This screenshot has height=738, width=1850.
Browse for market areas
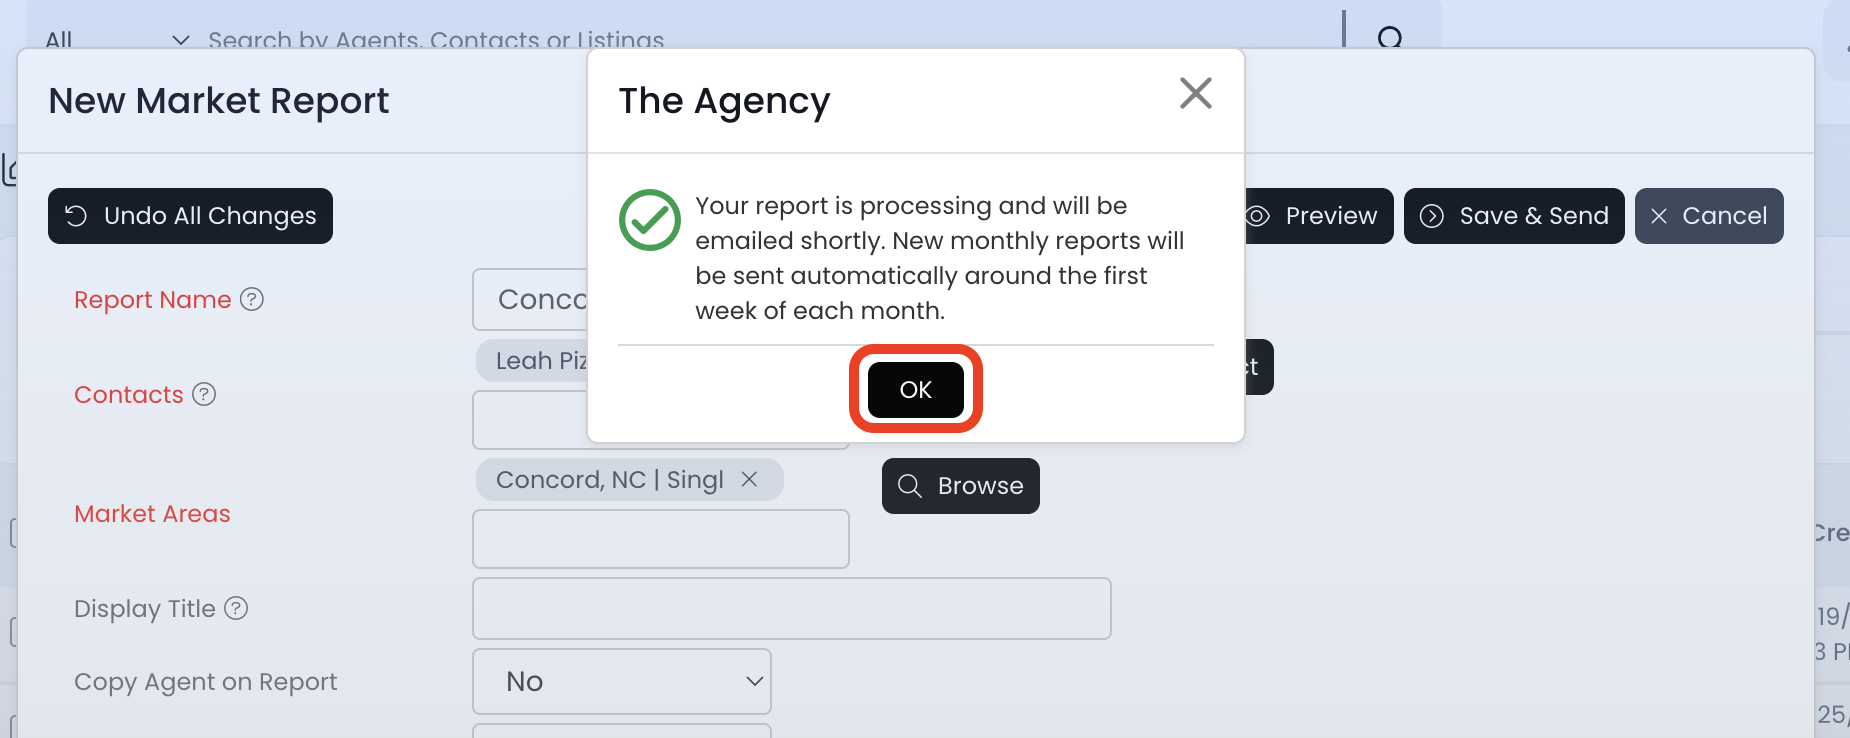[960, 486]
